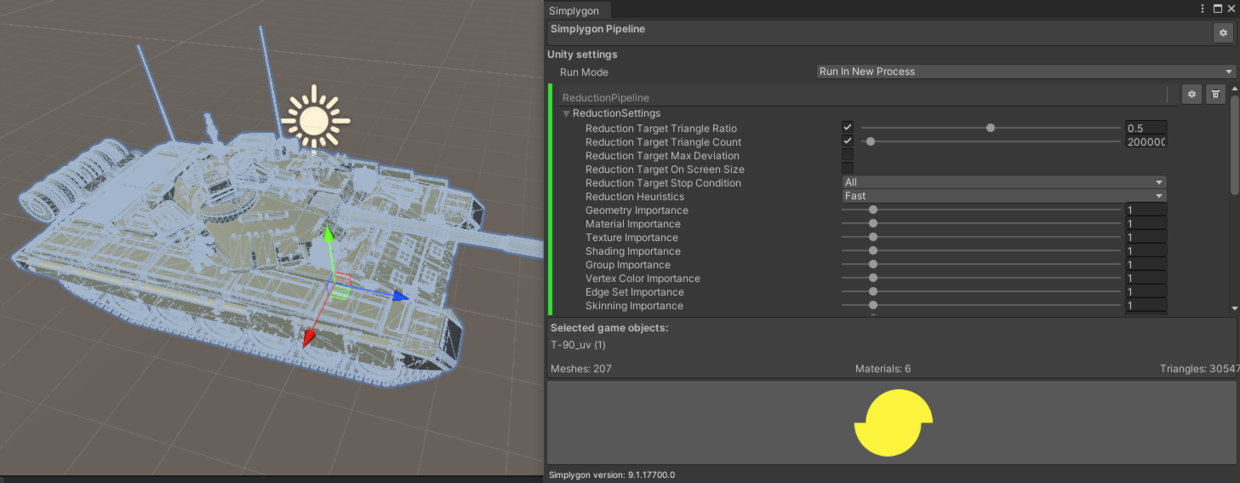The width and height of the screenshot is (1240, 483).
Task: Open the ReductionPipeline gear settings
Action: coord(1191,94)
